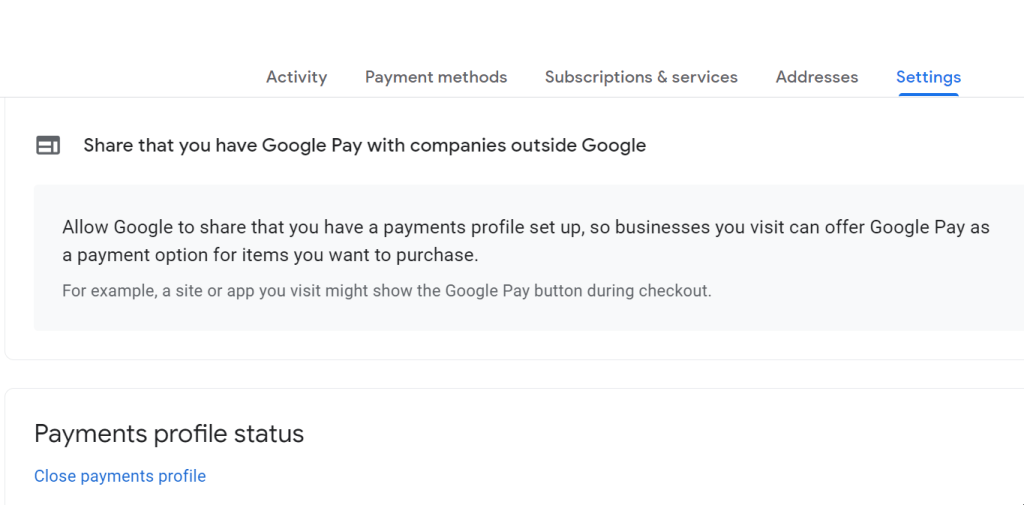This screenshot has height=505, width=1024.
Task: Click the gap between the two cards
Action: pyautogui.click(x=500, y=374)
